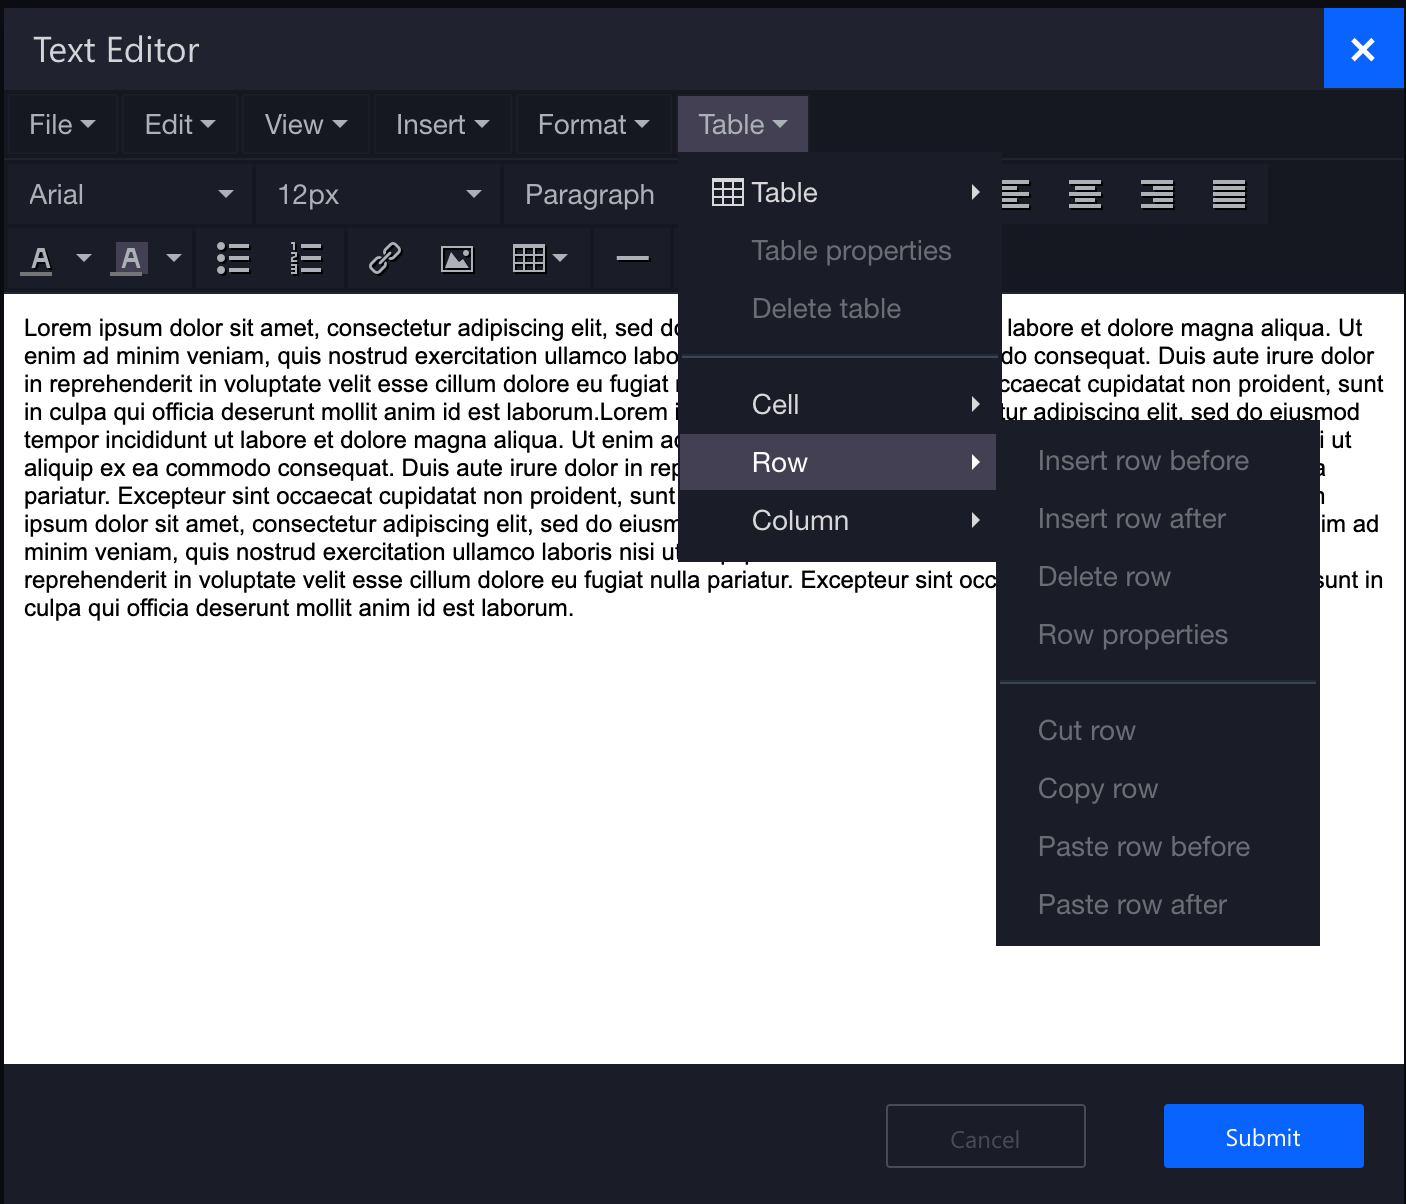Image resolution: width=1406 pixels, height=1204 pixels.
Task: Select Copy row option
Action: 1158,788
